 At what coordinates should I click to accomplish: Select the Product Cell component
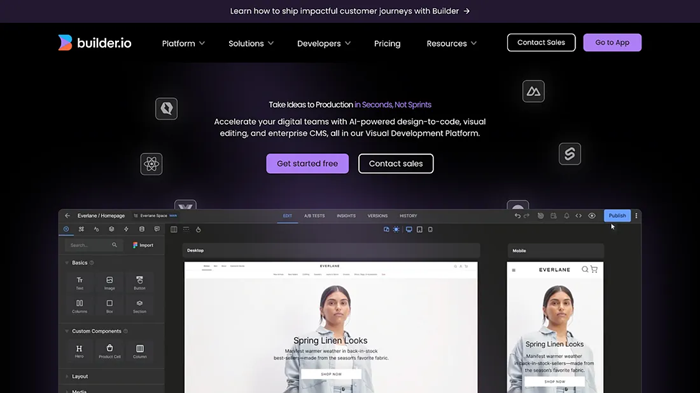tap(109, 351)
